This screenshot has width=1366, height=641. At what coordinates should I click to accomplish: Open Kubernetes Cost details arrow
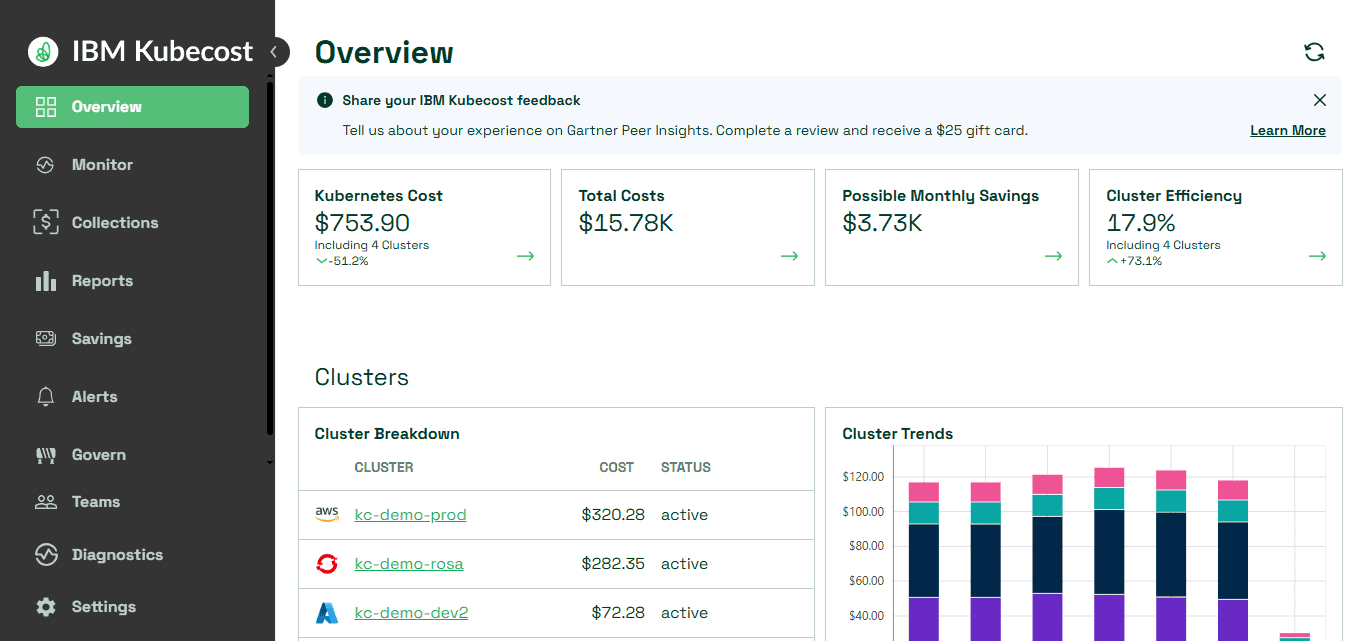[x=525, y=256]
